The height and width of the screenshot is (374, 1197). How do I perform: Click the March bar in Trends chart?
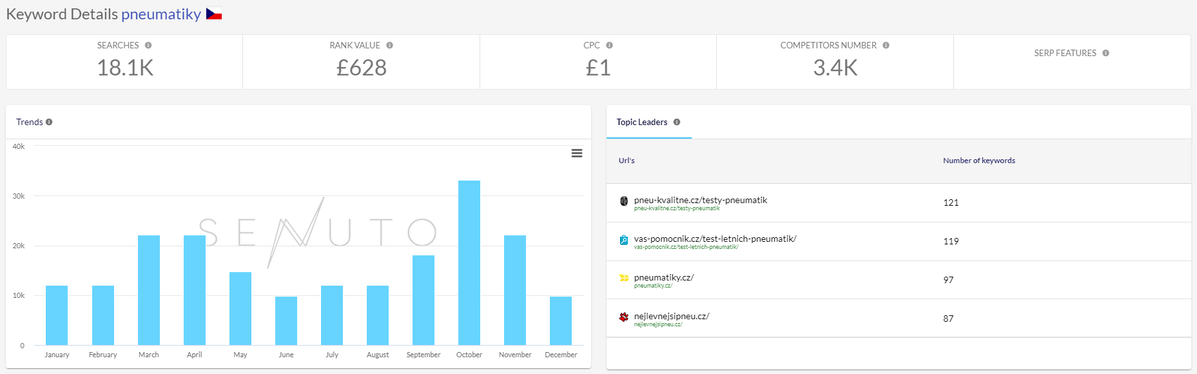click(148, 290)
